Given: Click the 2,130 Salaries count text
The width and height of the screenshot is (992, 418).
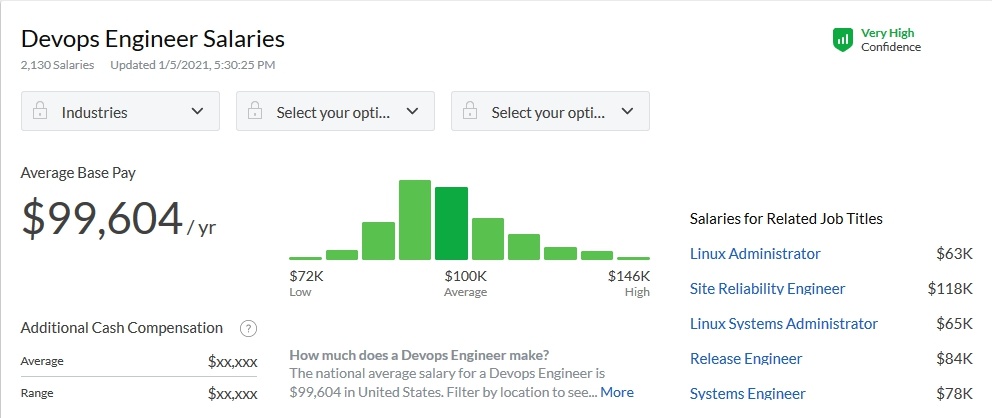Looking at the screenshot, I should pyautogui.click(x=57, y=65).
